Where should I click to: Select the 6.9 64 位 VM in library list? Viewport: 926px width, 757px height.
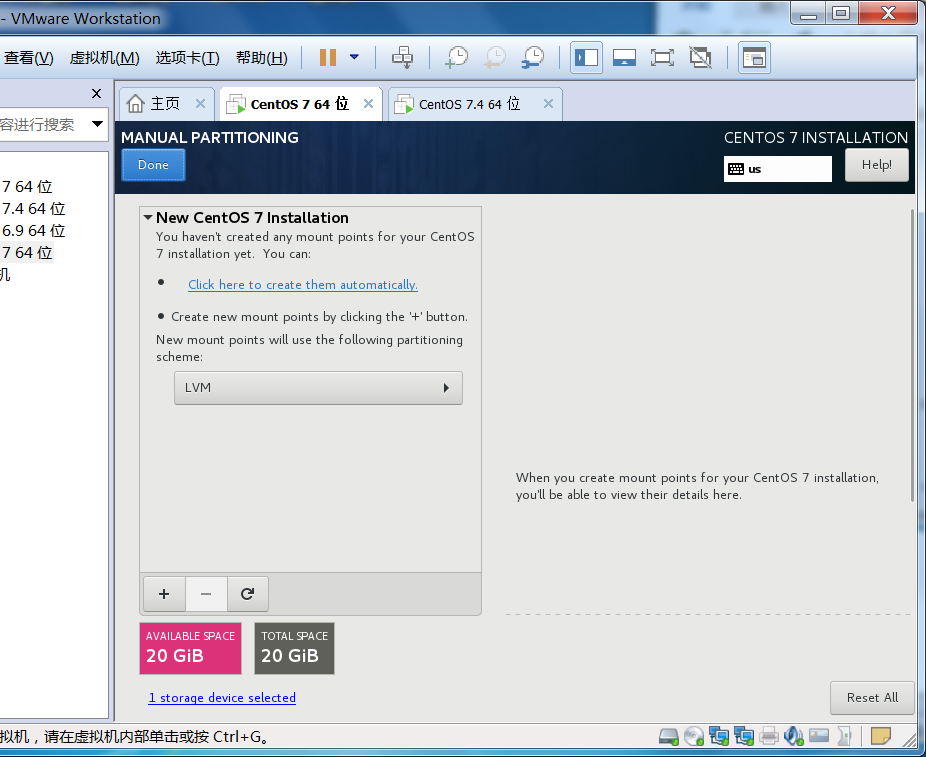tap(33, 230)
